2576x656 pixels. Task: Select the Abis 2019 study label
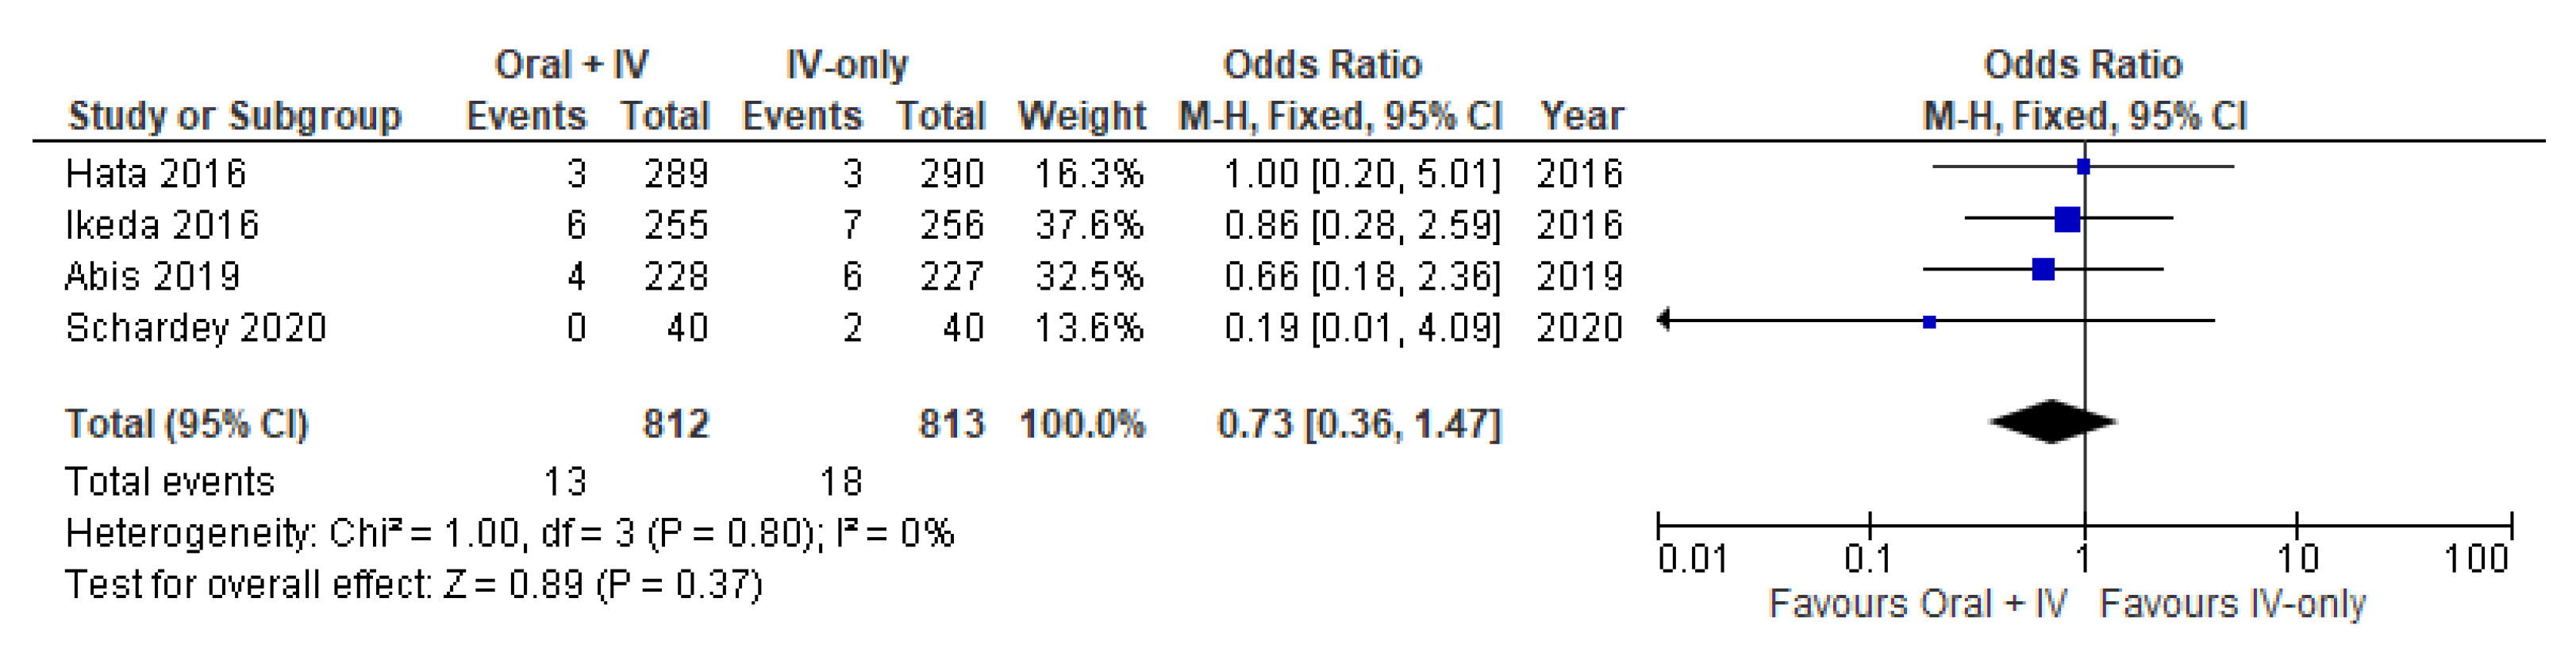pos(152,276)
